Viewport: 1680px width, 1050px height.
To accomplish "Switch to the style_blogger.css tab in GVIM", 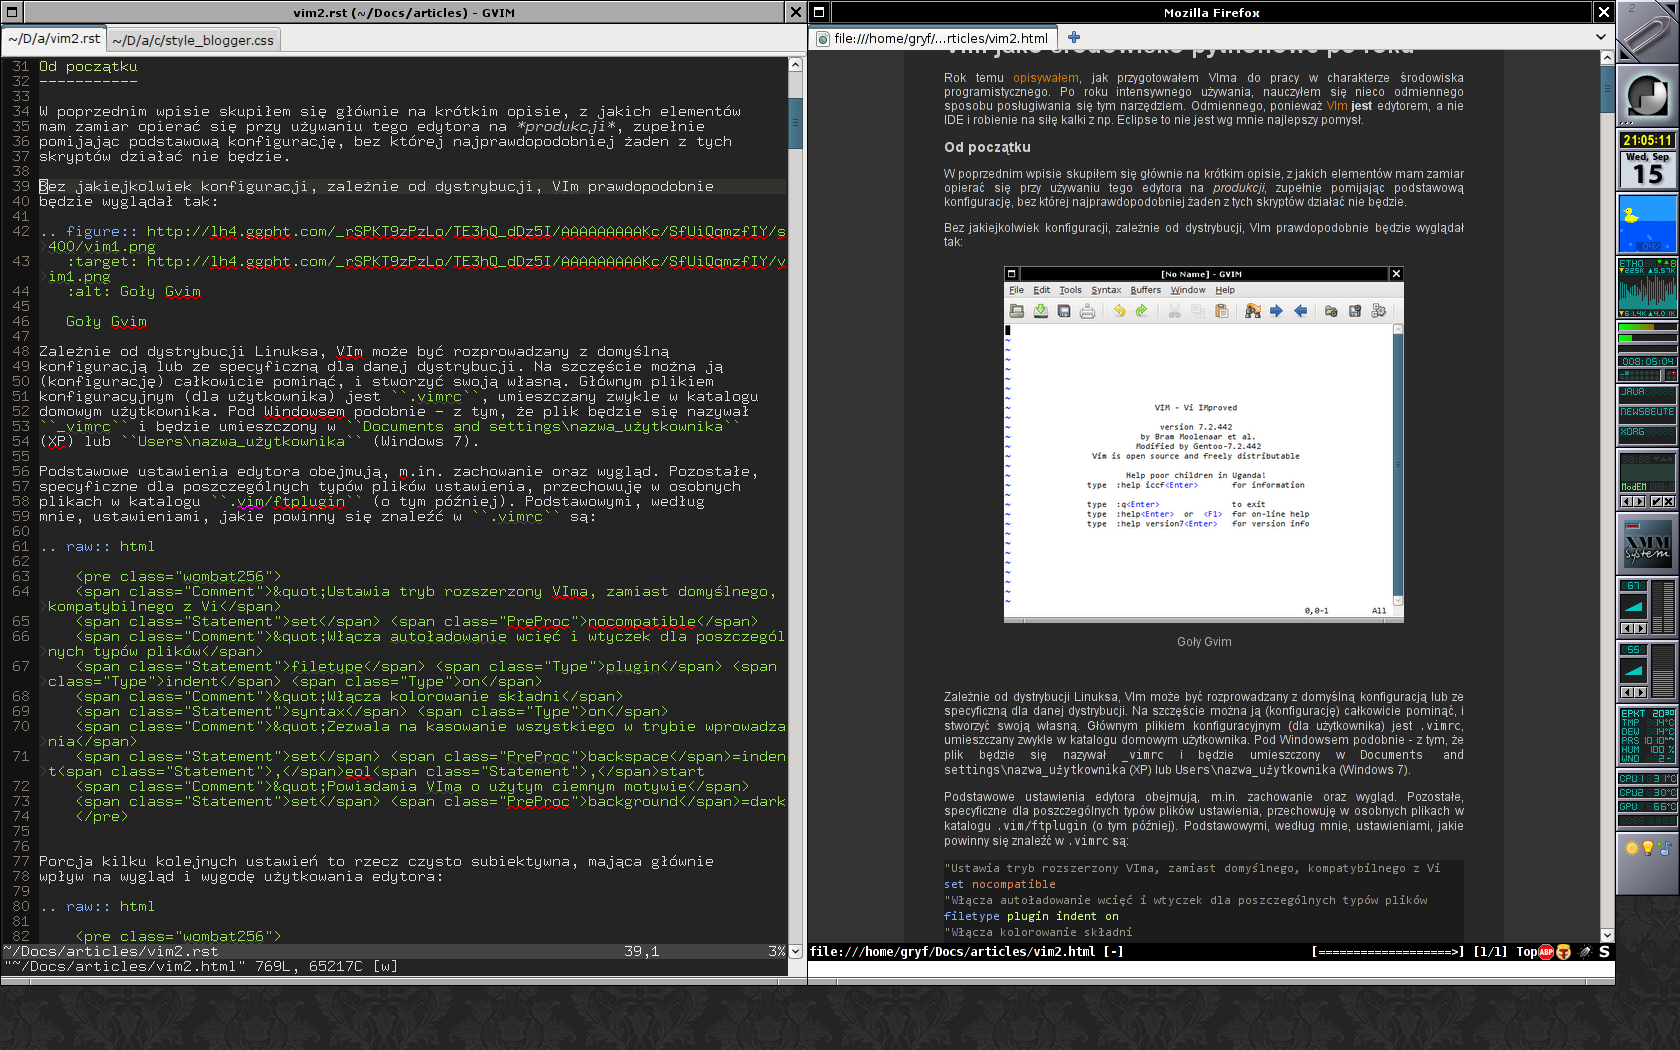I will click(193, 40).
